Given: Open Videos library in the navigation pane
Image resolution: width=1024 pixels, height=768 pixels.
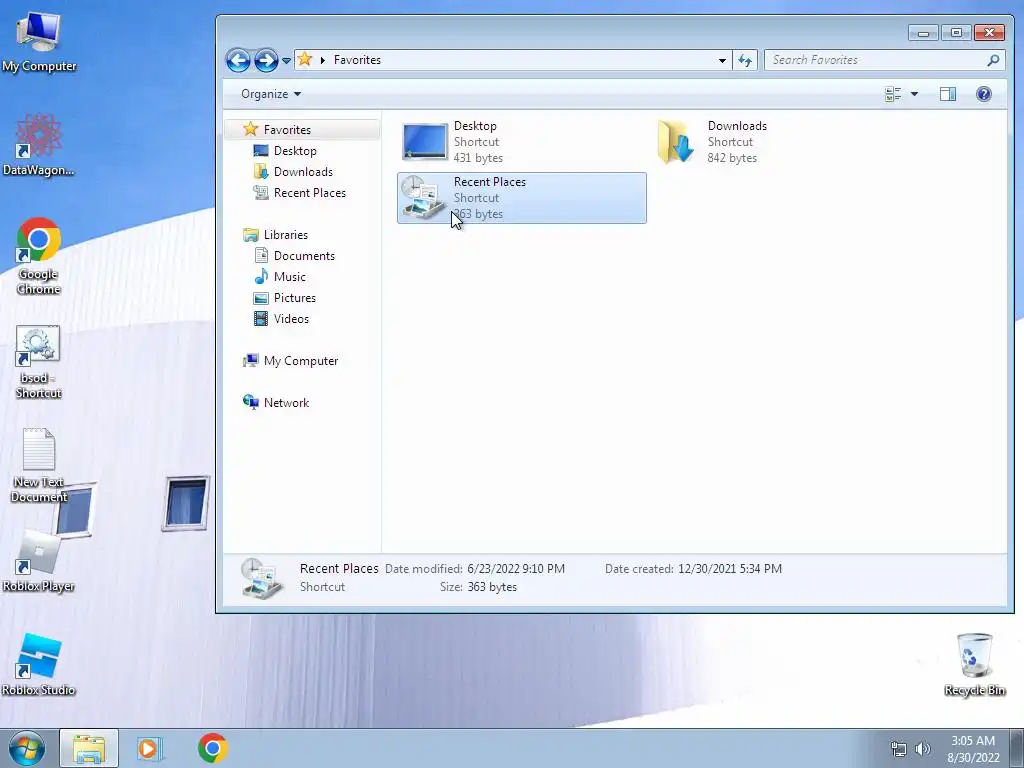Looking at the screenshot, I should point(291,319).
